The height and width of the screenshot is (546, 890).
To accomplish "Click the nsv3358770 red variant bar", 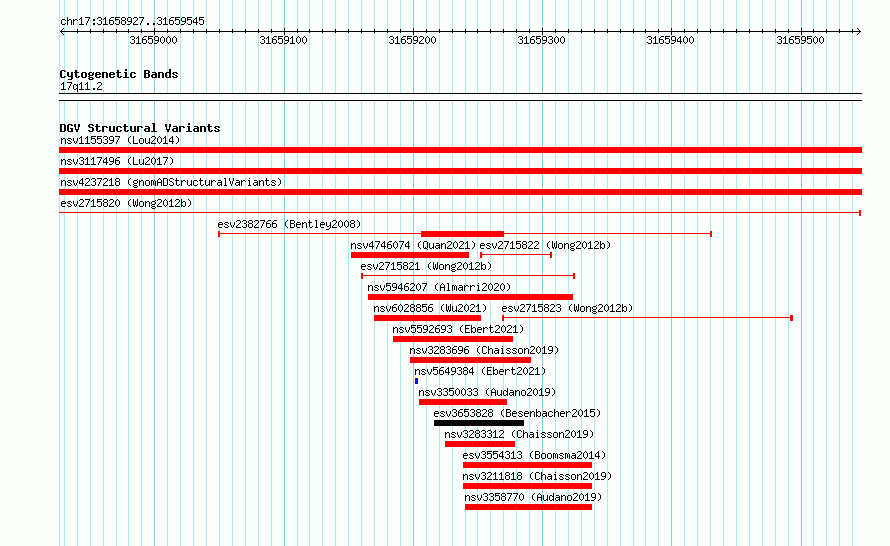I will (x=528, y=507).
